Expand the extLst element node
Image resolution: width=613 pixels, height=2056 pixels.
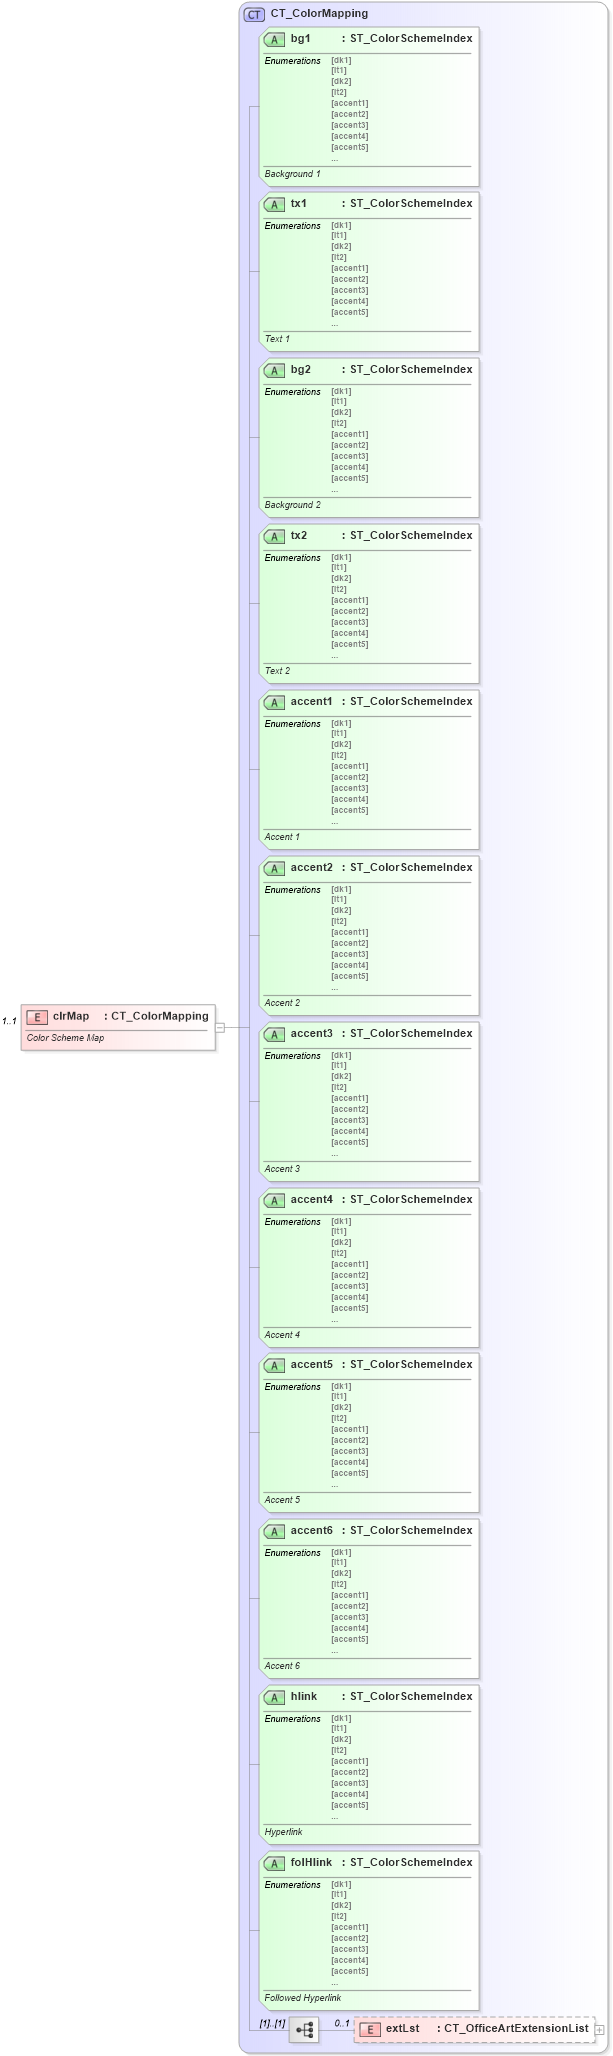pyautogui.click(x=600, y=2029)
